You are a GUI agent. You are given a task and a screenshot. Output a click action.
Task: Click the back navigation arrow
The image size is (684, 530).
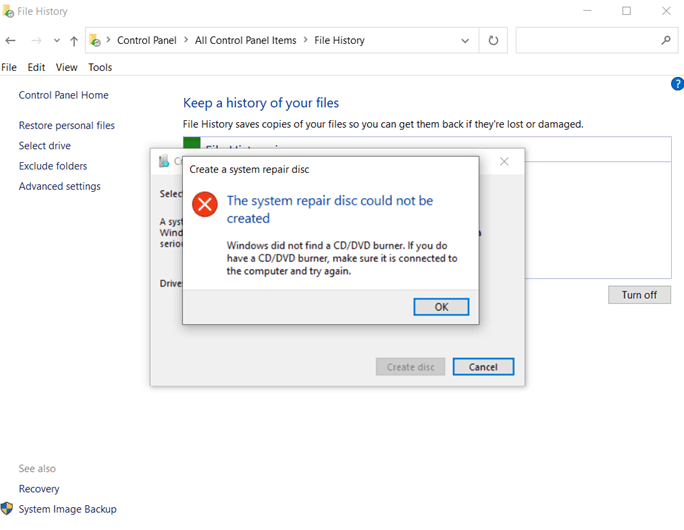tap(10, 41)
